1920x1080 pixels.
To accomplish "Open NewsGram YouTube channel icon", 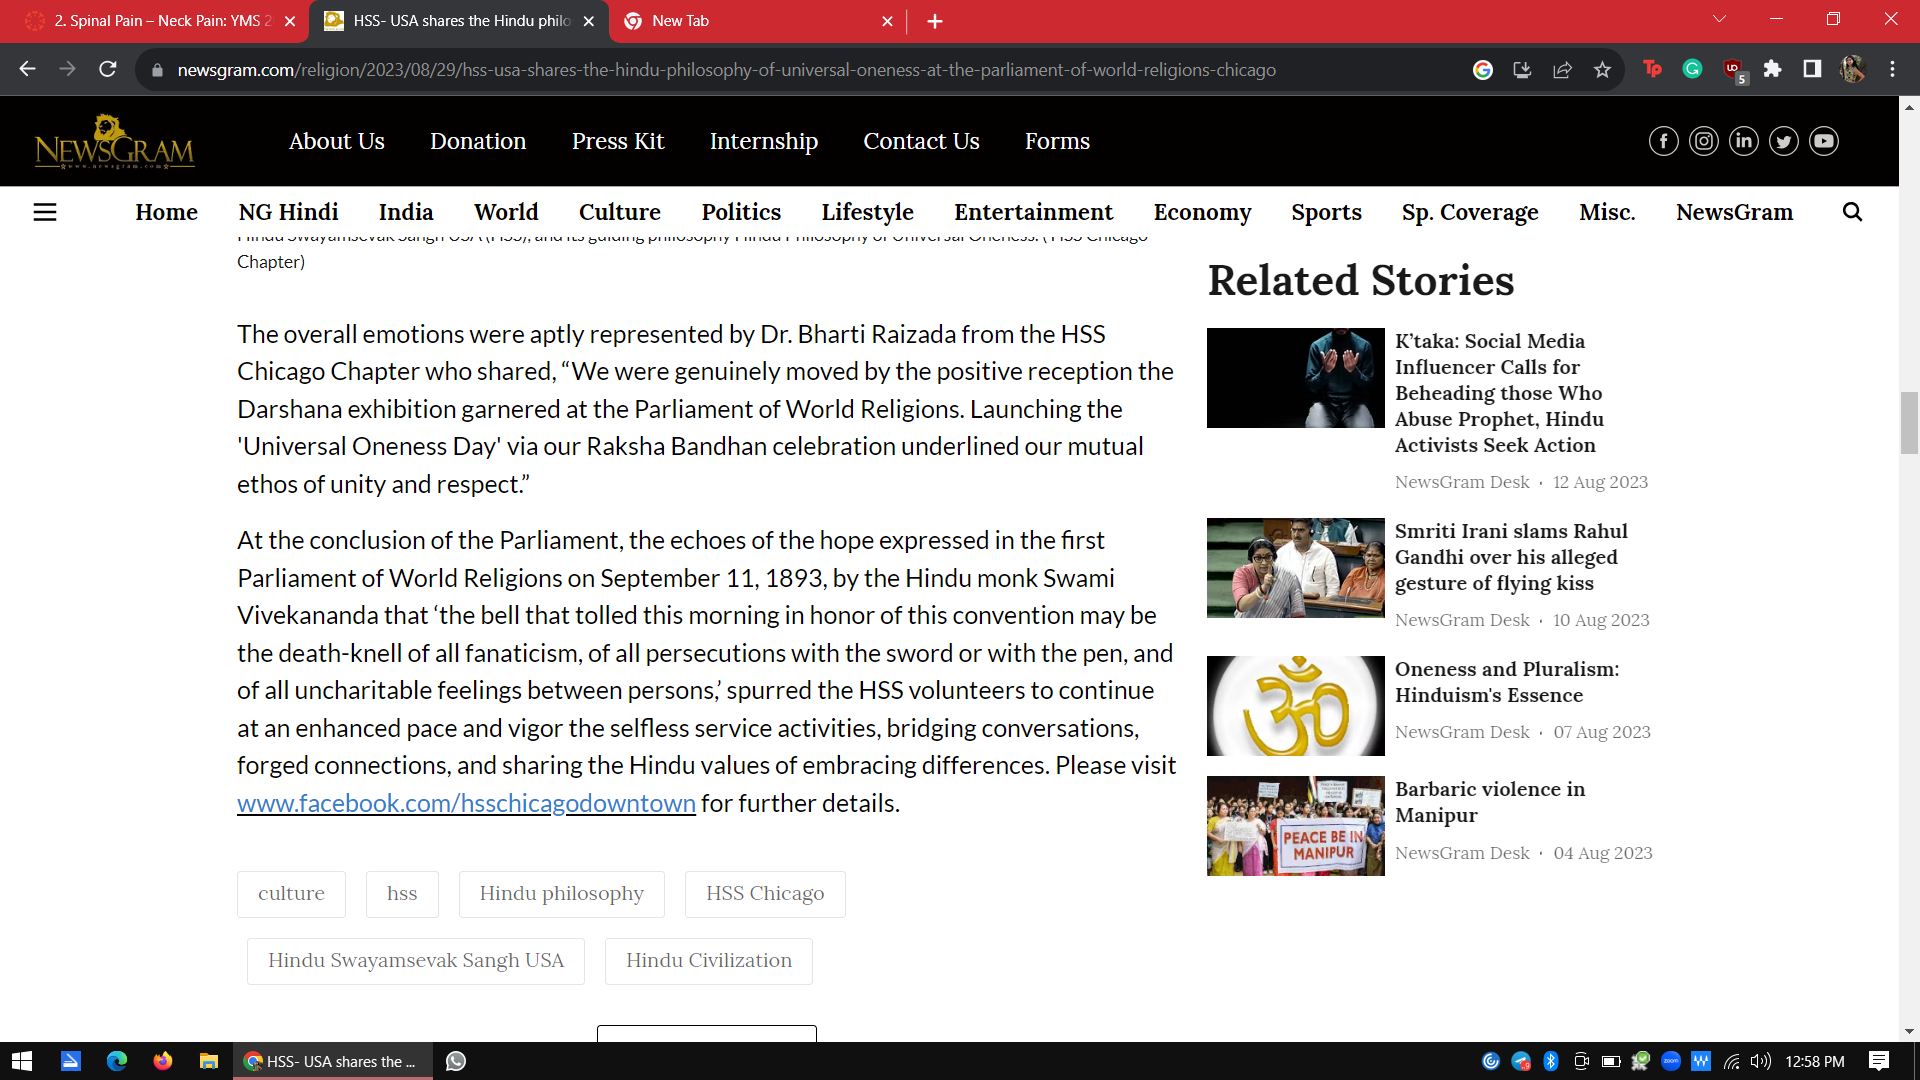I will click(x=1823, y=141).
